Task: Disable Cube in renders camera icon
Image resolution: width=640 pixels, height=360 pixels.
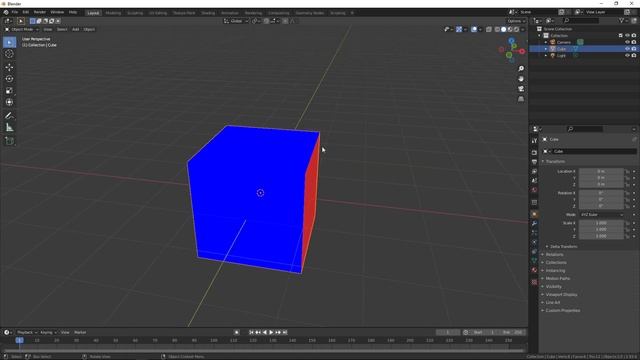Action: click(634, 49)
